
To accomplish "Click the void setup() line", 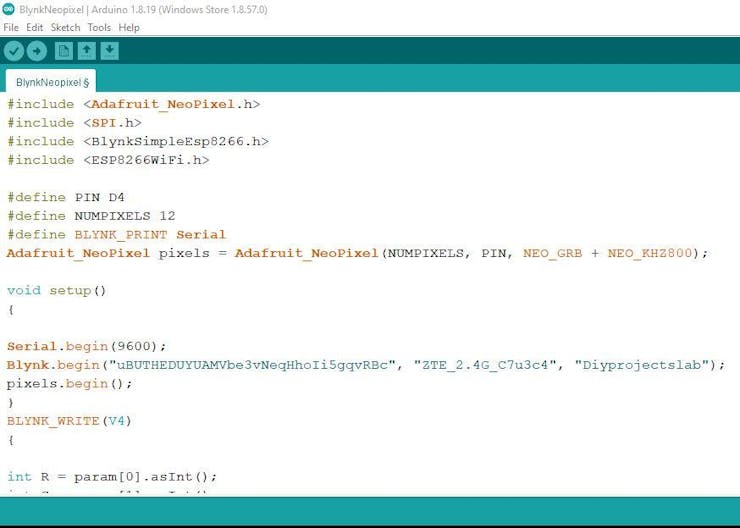I will 57,290.
